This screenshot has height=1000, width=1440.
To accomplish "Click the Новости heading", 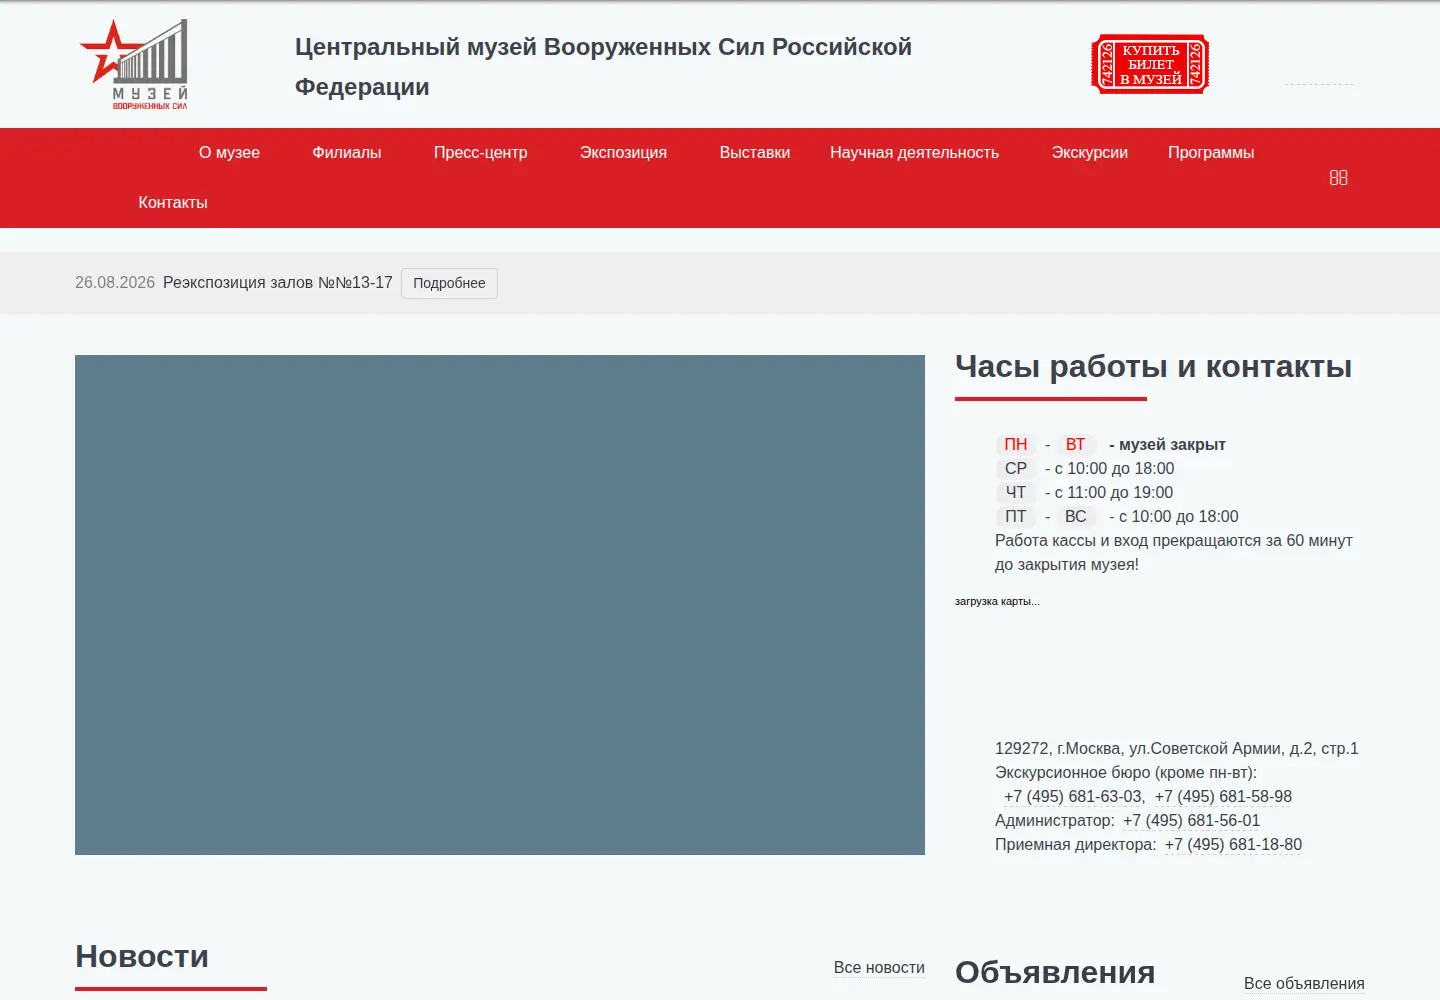I will tap(142, 957).
